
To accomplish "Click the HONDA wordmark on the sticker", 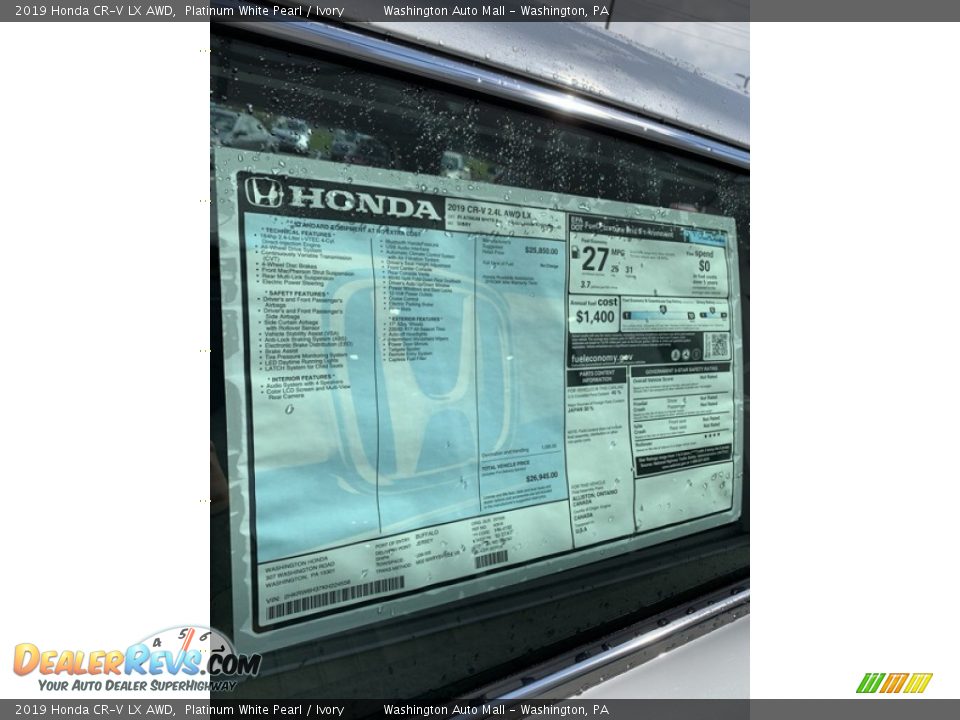I will (x=365, y=202).
